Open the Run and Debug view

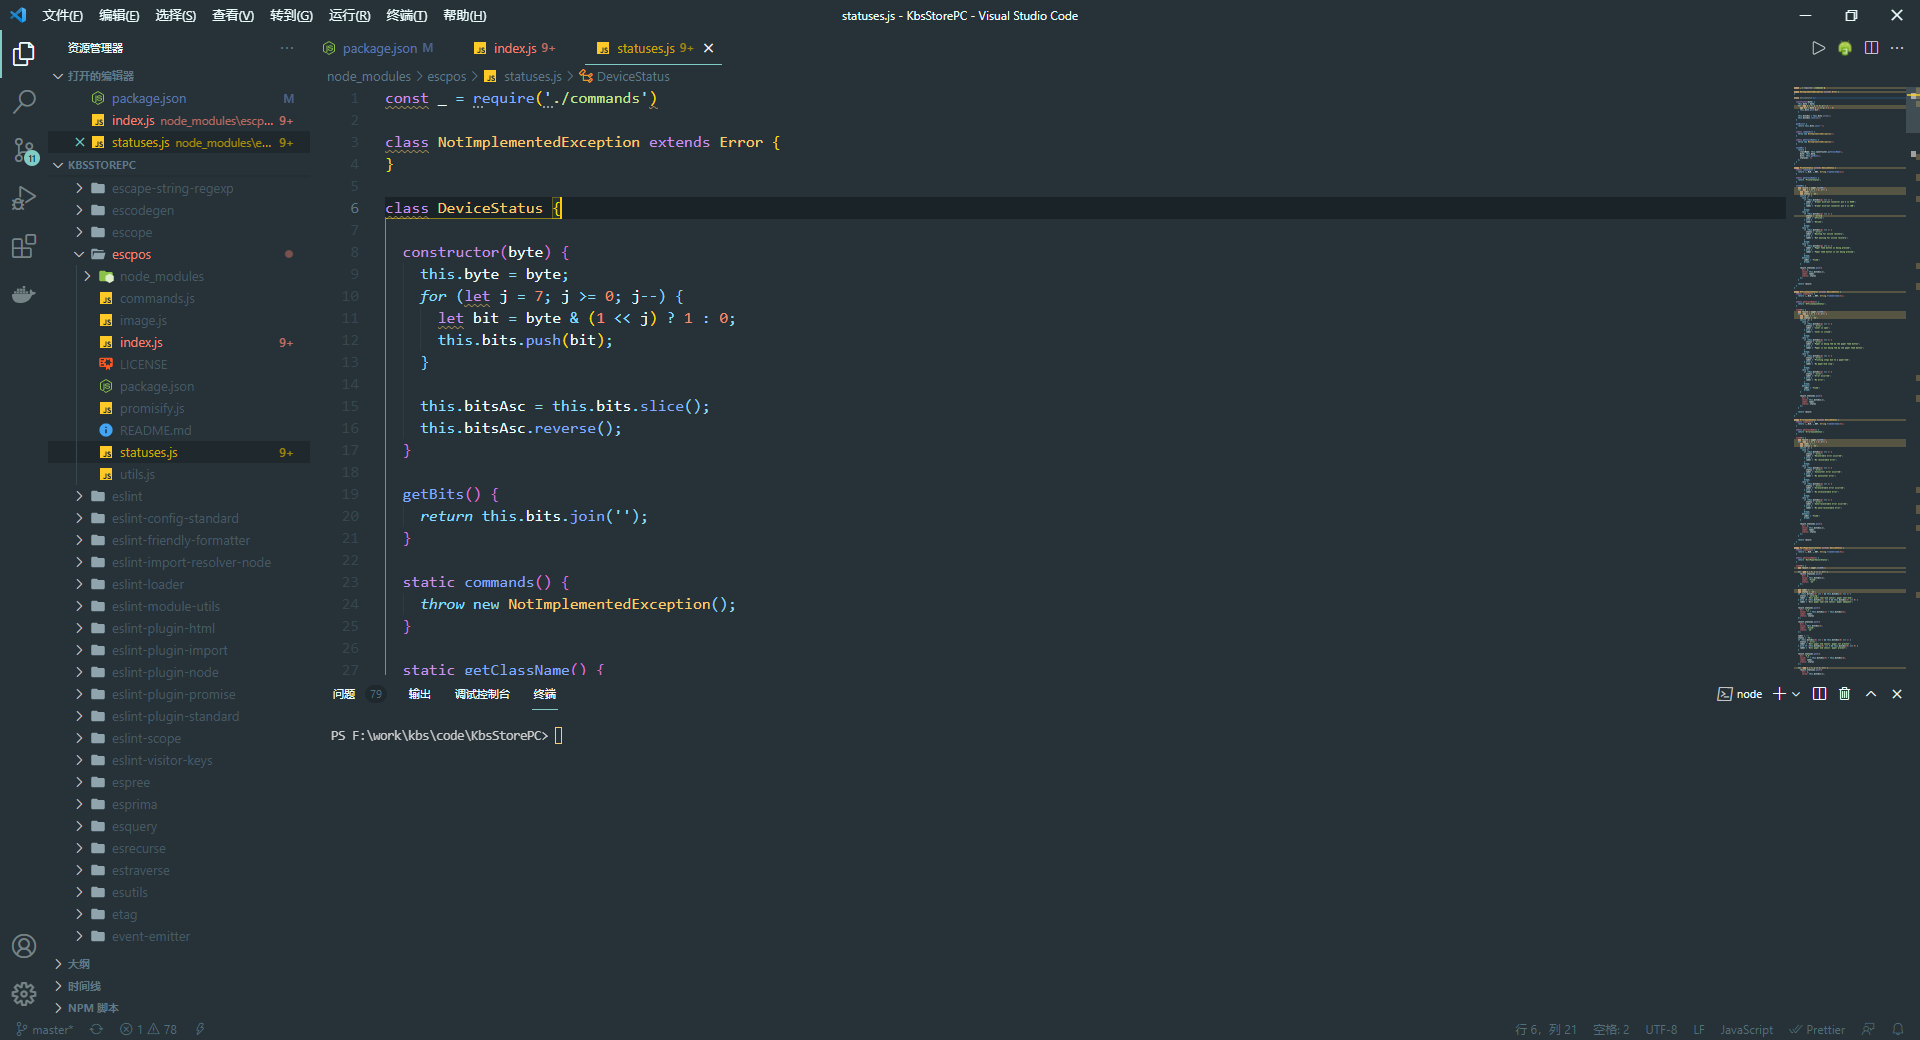(x=24, y=198)
